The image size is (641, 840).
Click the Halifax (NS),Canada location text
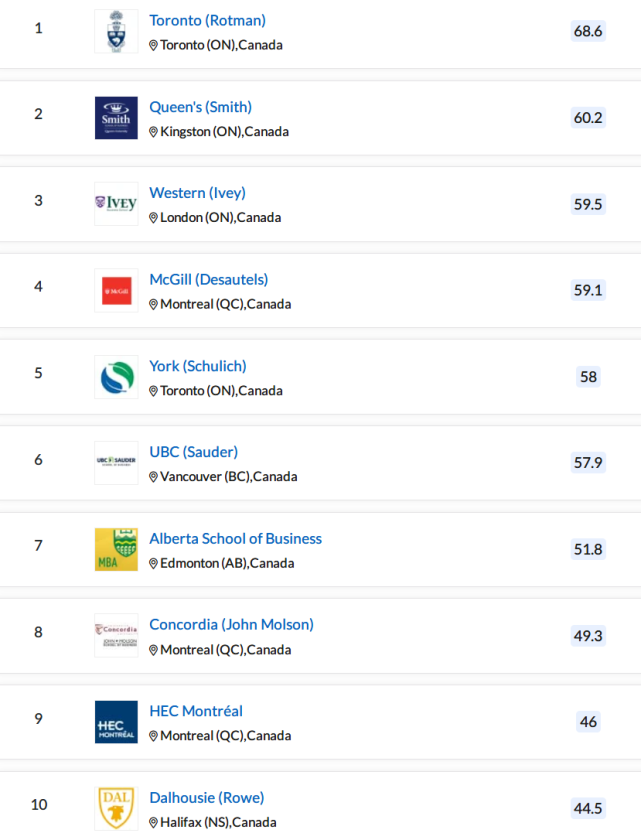(x=218, y=822)
